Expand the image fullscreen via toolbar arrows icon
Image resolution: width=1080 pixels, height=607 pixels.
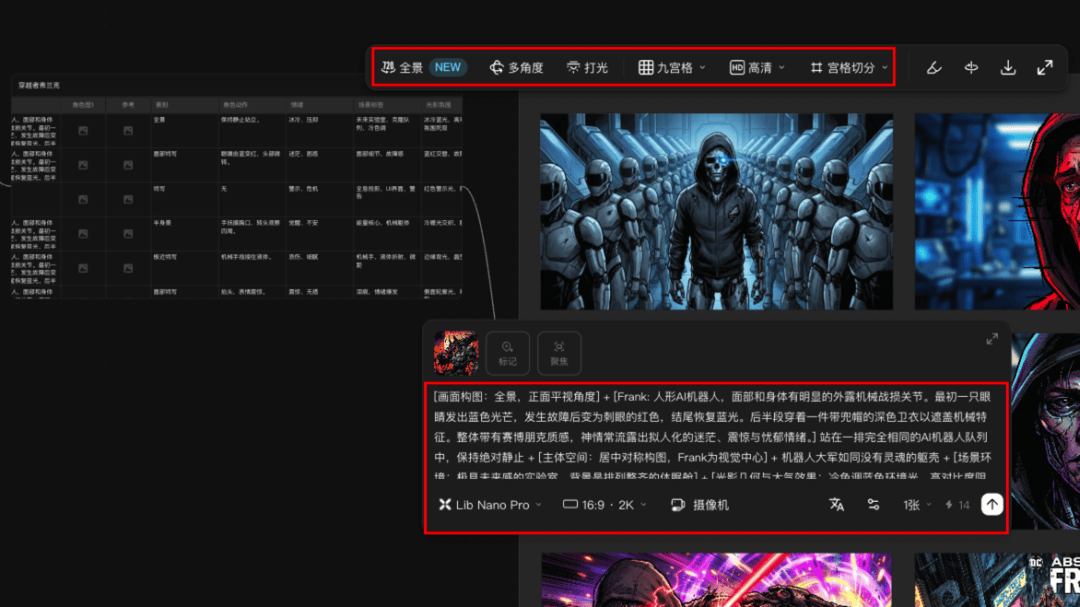tap(1045, 68)
